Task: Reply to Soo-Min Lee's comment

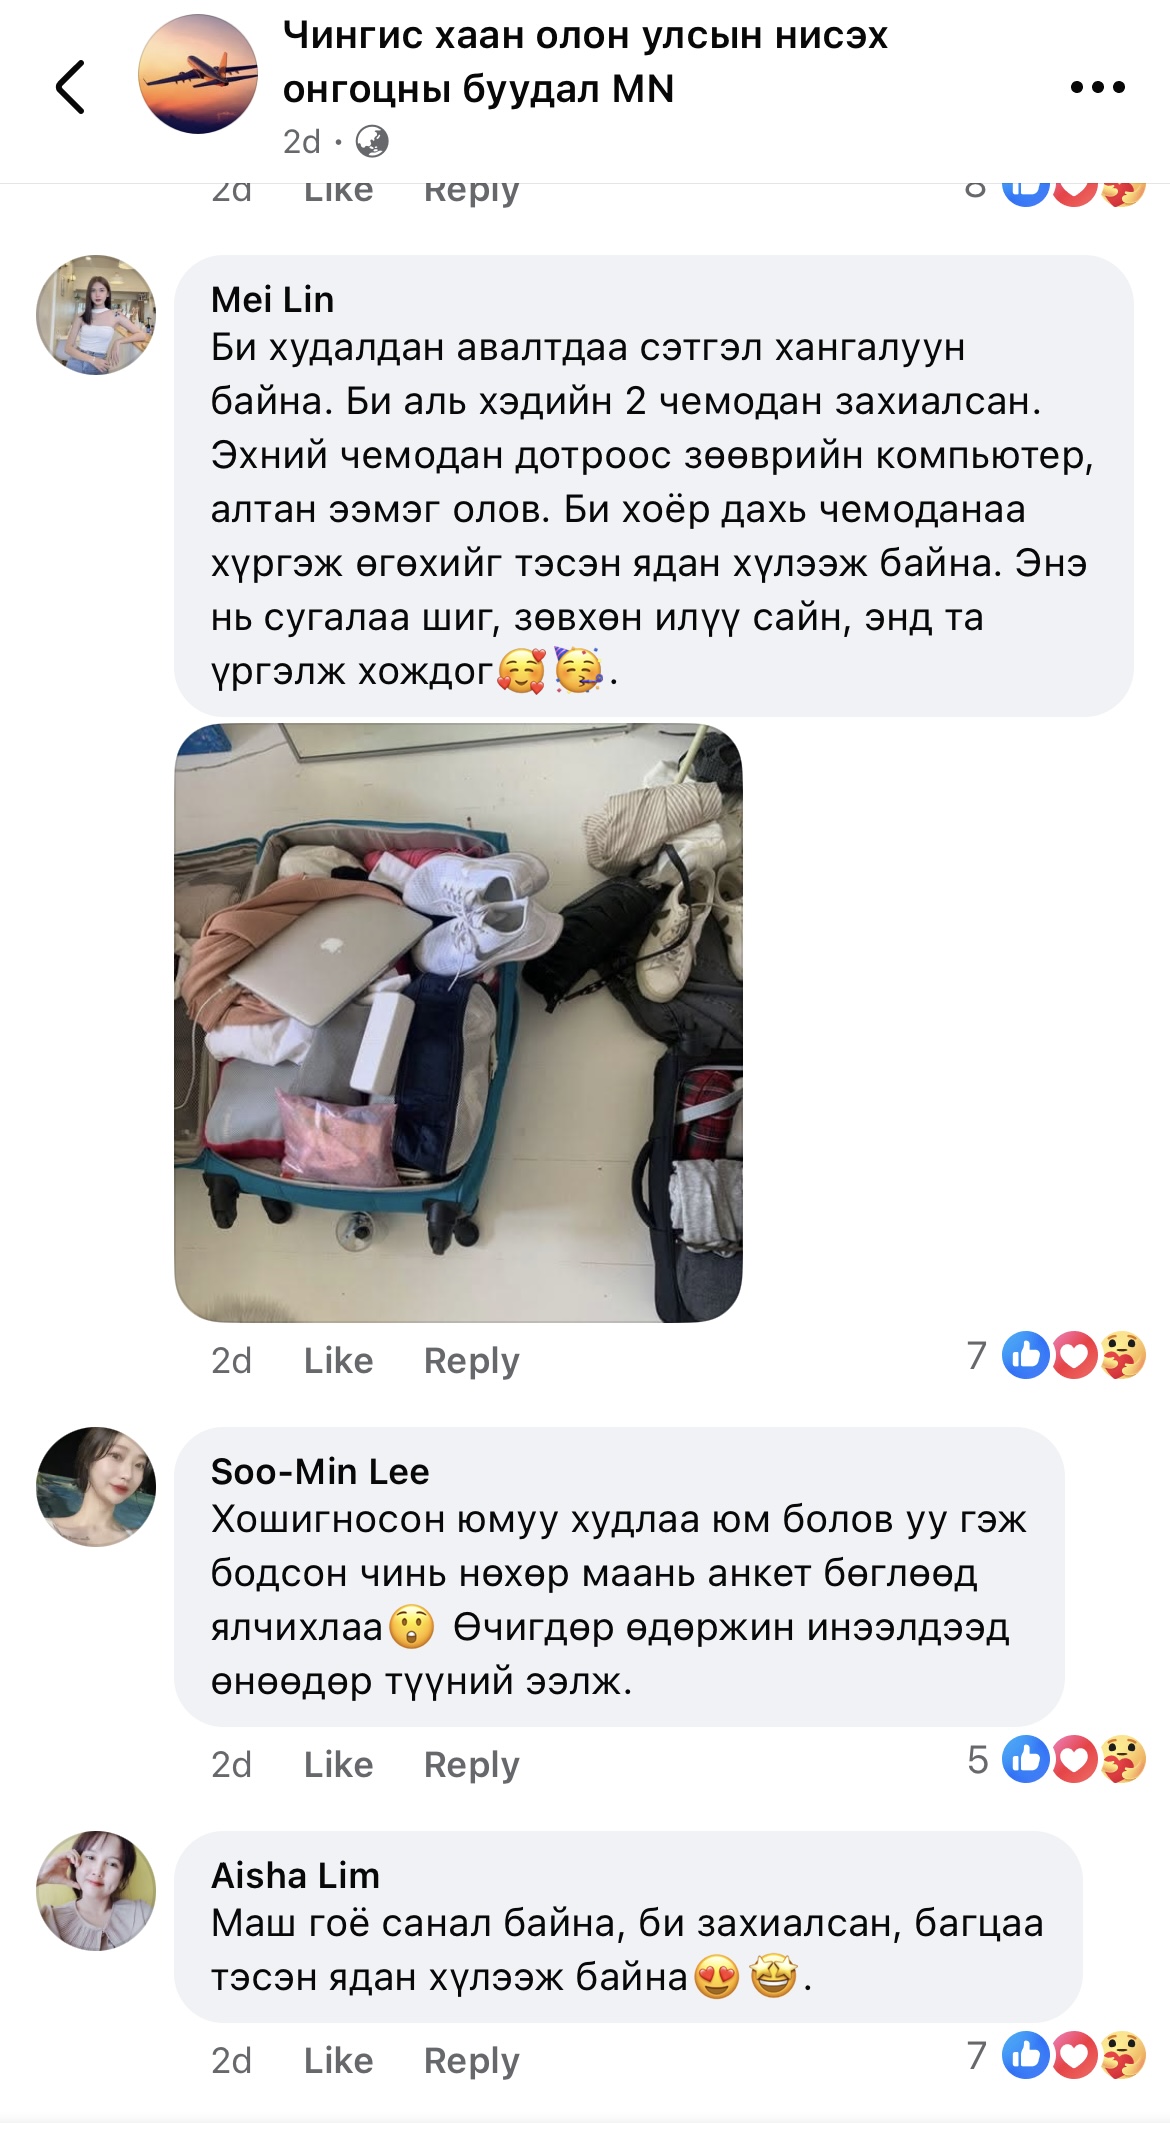Action: 471,1765
